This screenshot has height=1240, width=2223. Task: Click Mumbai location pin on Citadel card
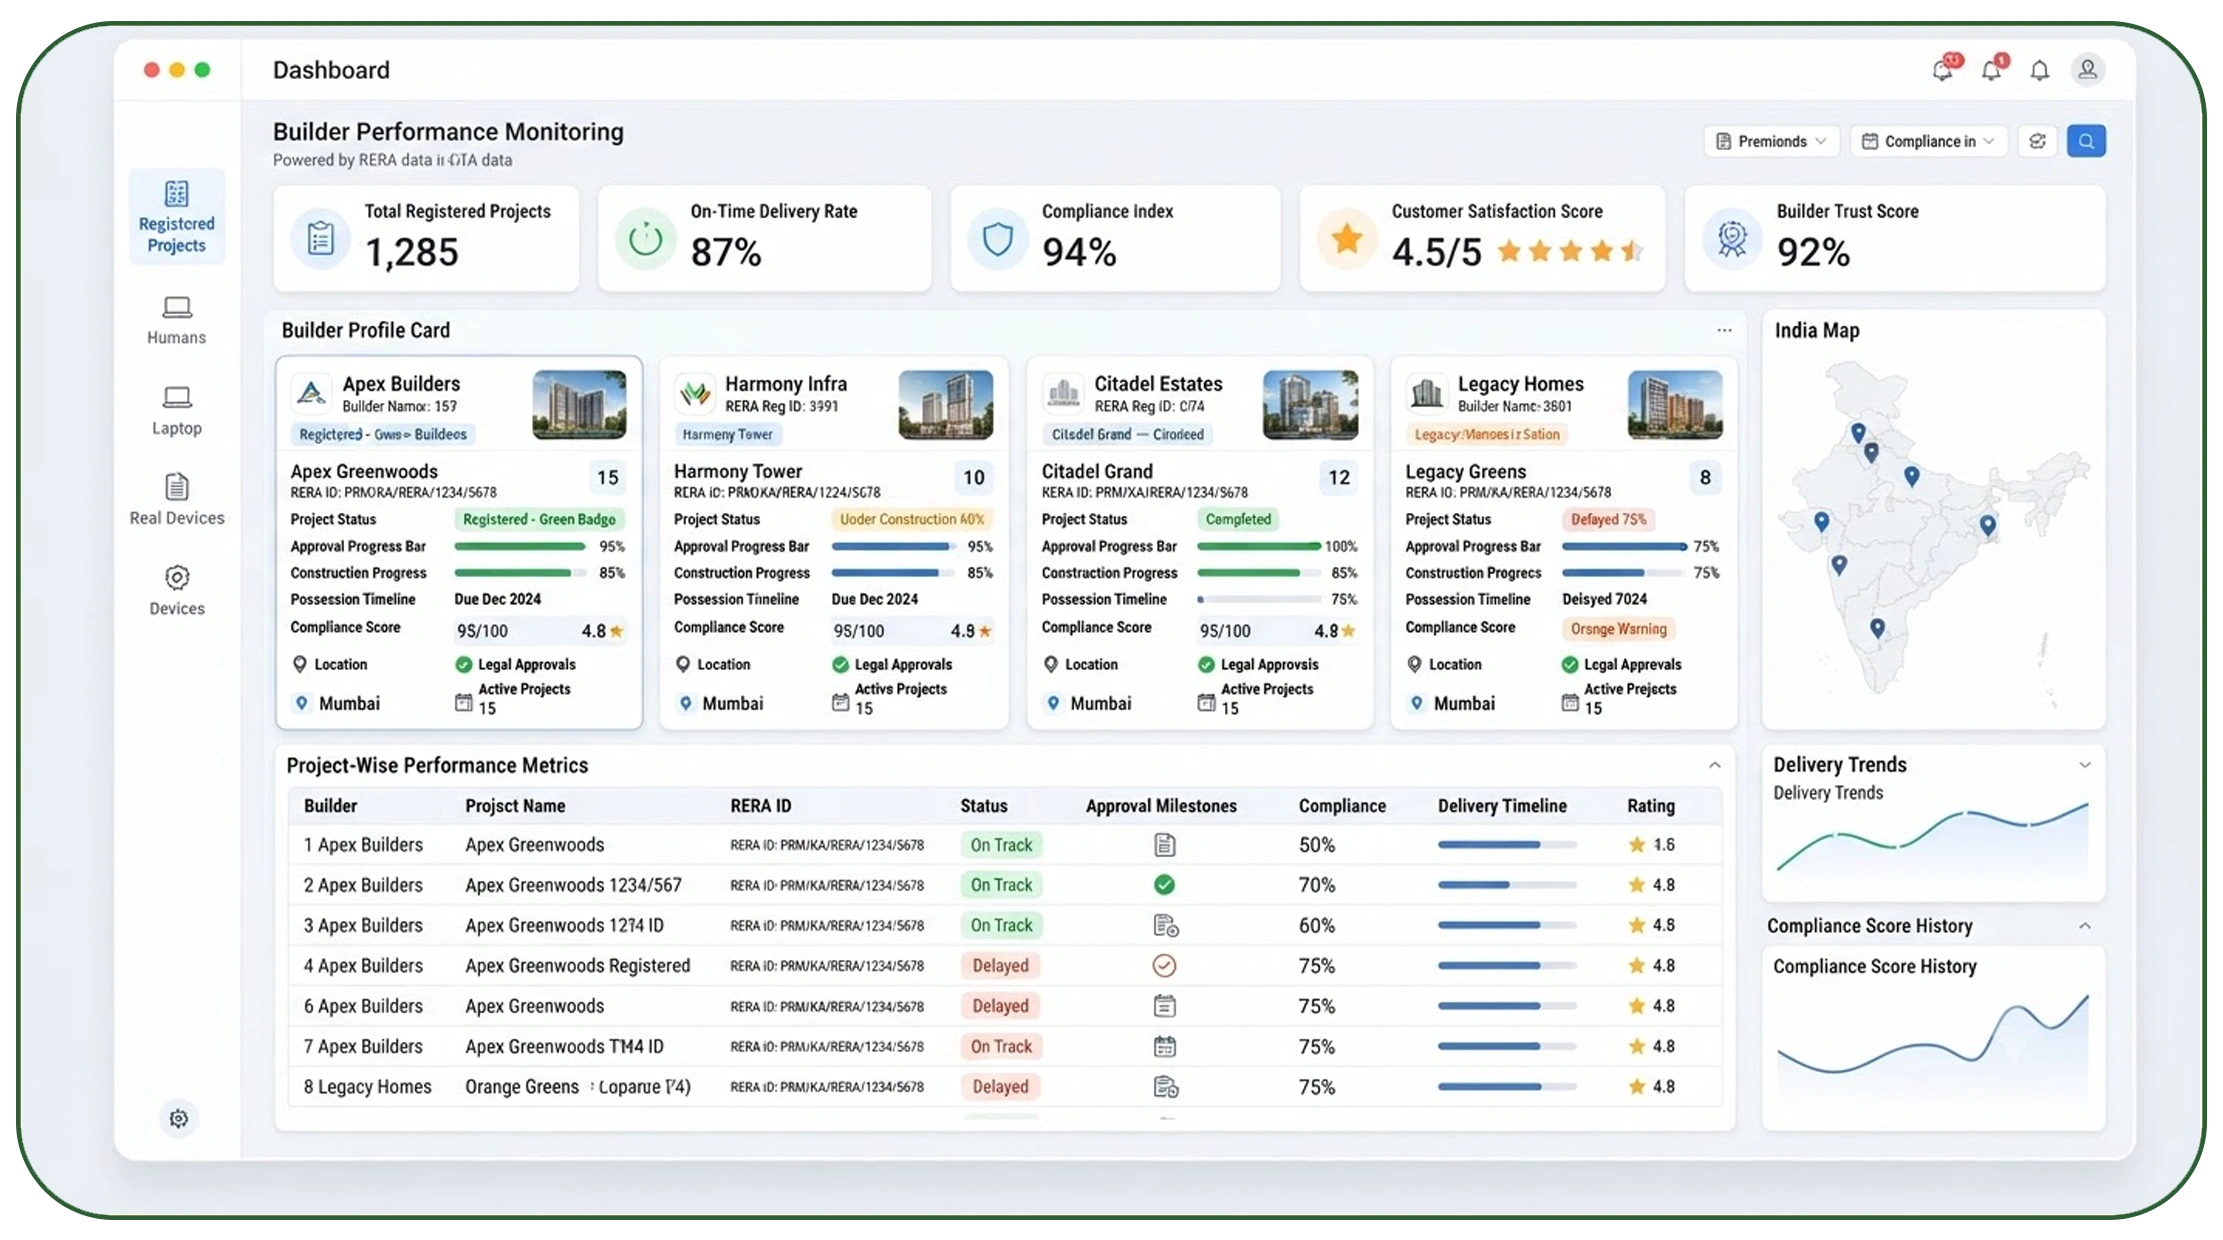[1052, 703]
